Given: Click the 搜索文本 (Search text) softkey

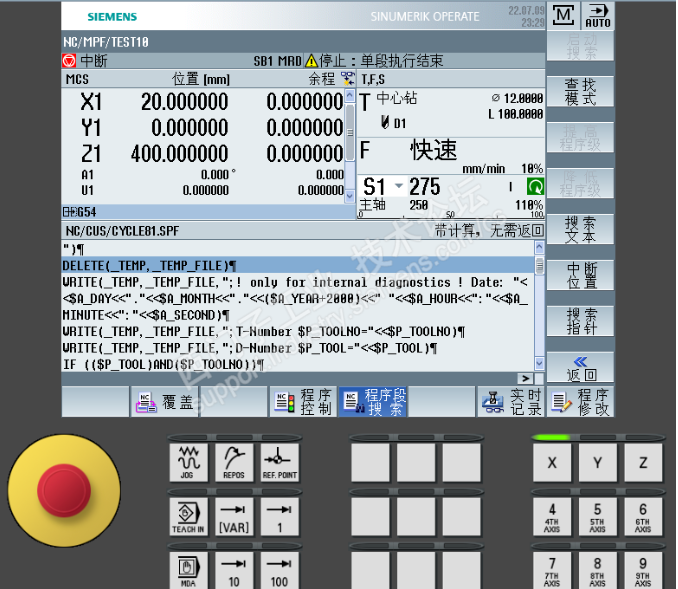Looking at the screenshot, I should (580, 230).
